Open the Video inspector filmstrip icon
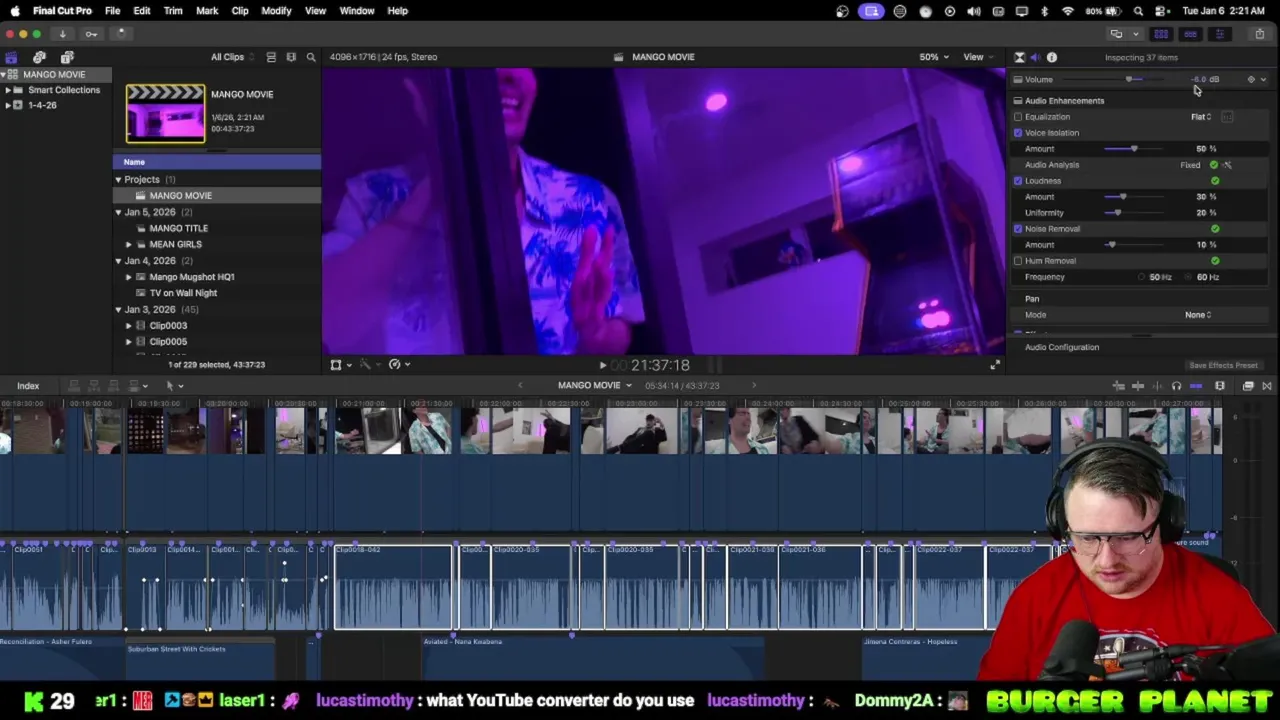1280x720 pixels. click(1019, 57)
